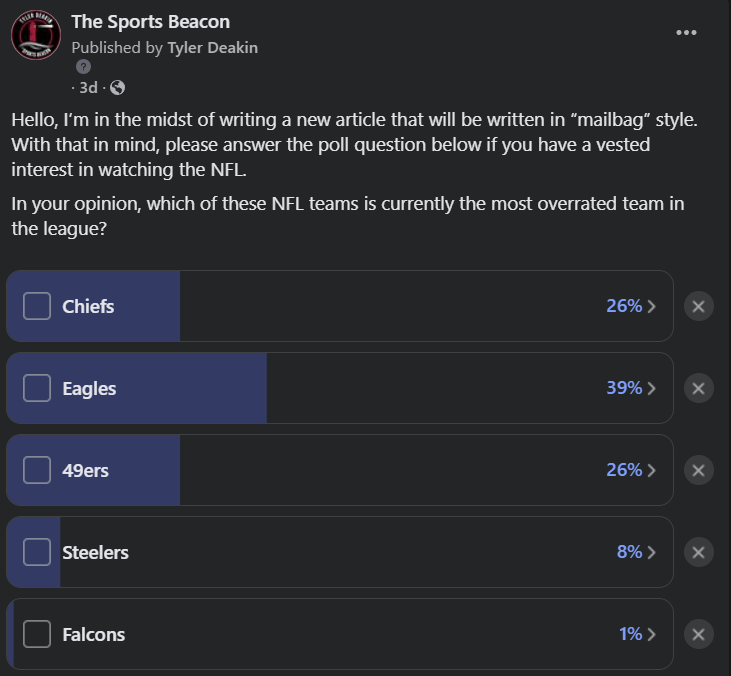Click the 3d post timestamp
This screenshot has width=731, height=676.
88,88
